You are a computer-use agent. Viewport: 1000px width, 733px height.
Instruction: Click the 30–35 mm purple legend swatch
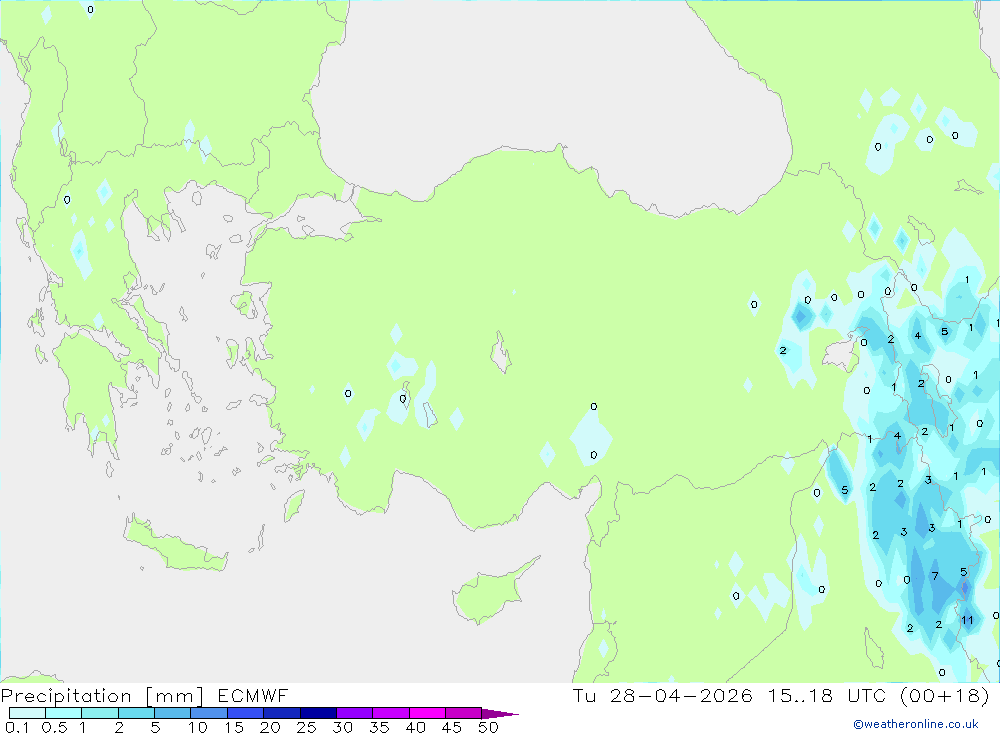(x=354, y=713)
